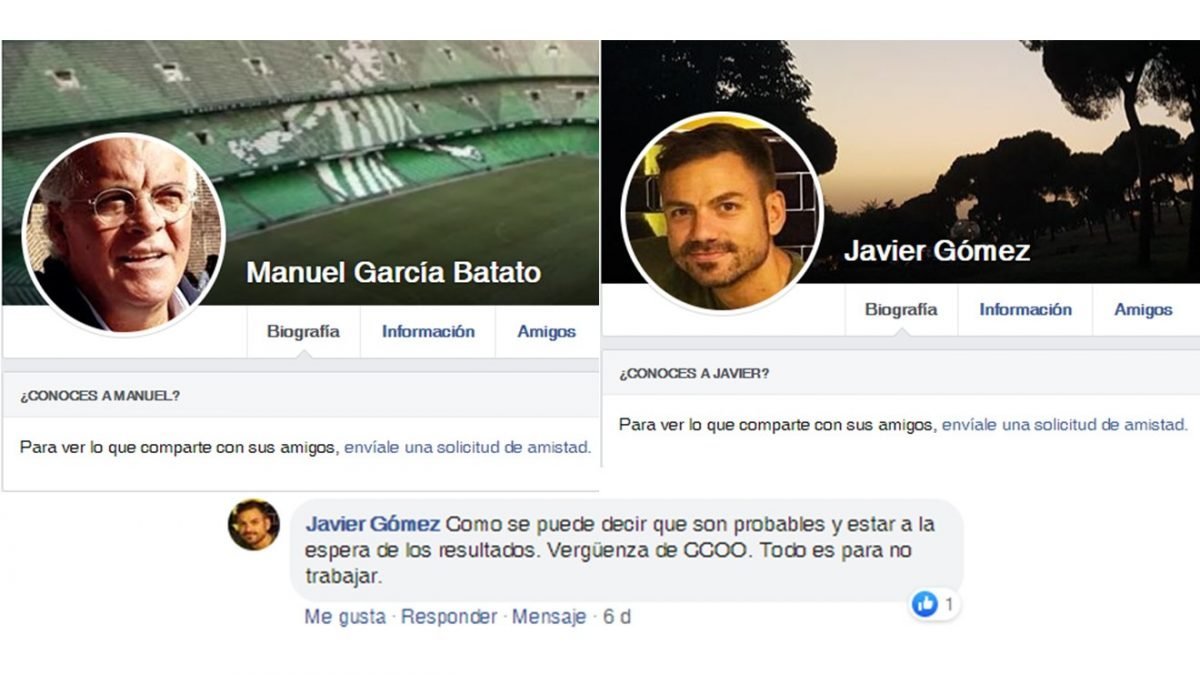1200x675 pixels.
Task: Click the Manuel García Batato profile name
Action: [393, 272]
